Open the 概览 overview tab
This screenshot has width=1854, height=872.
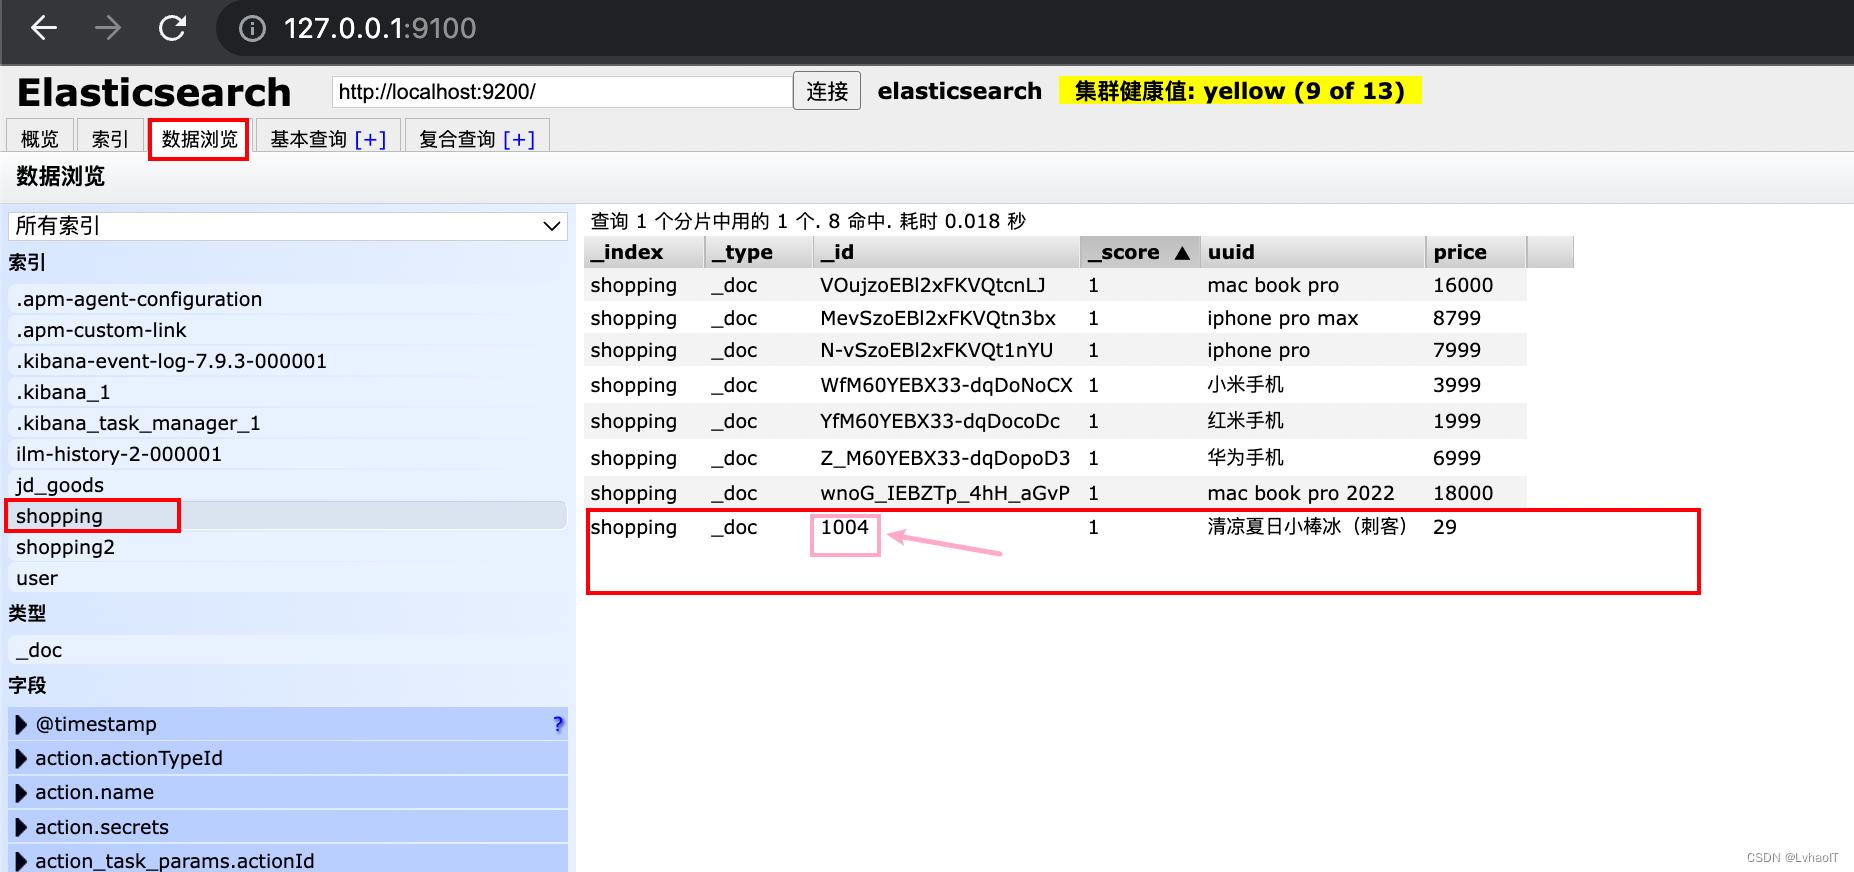pos(40,138)
